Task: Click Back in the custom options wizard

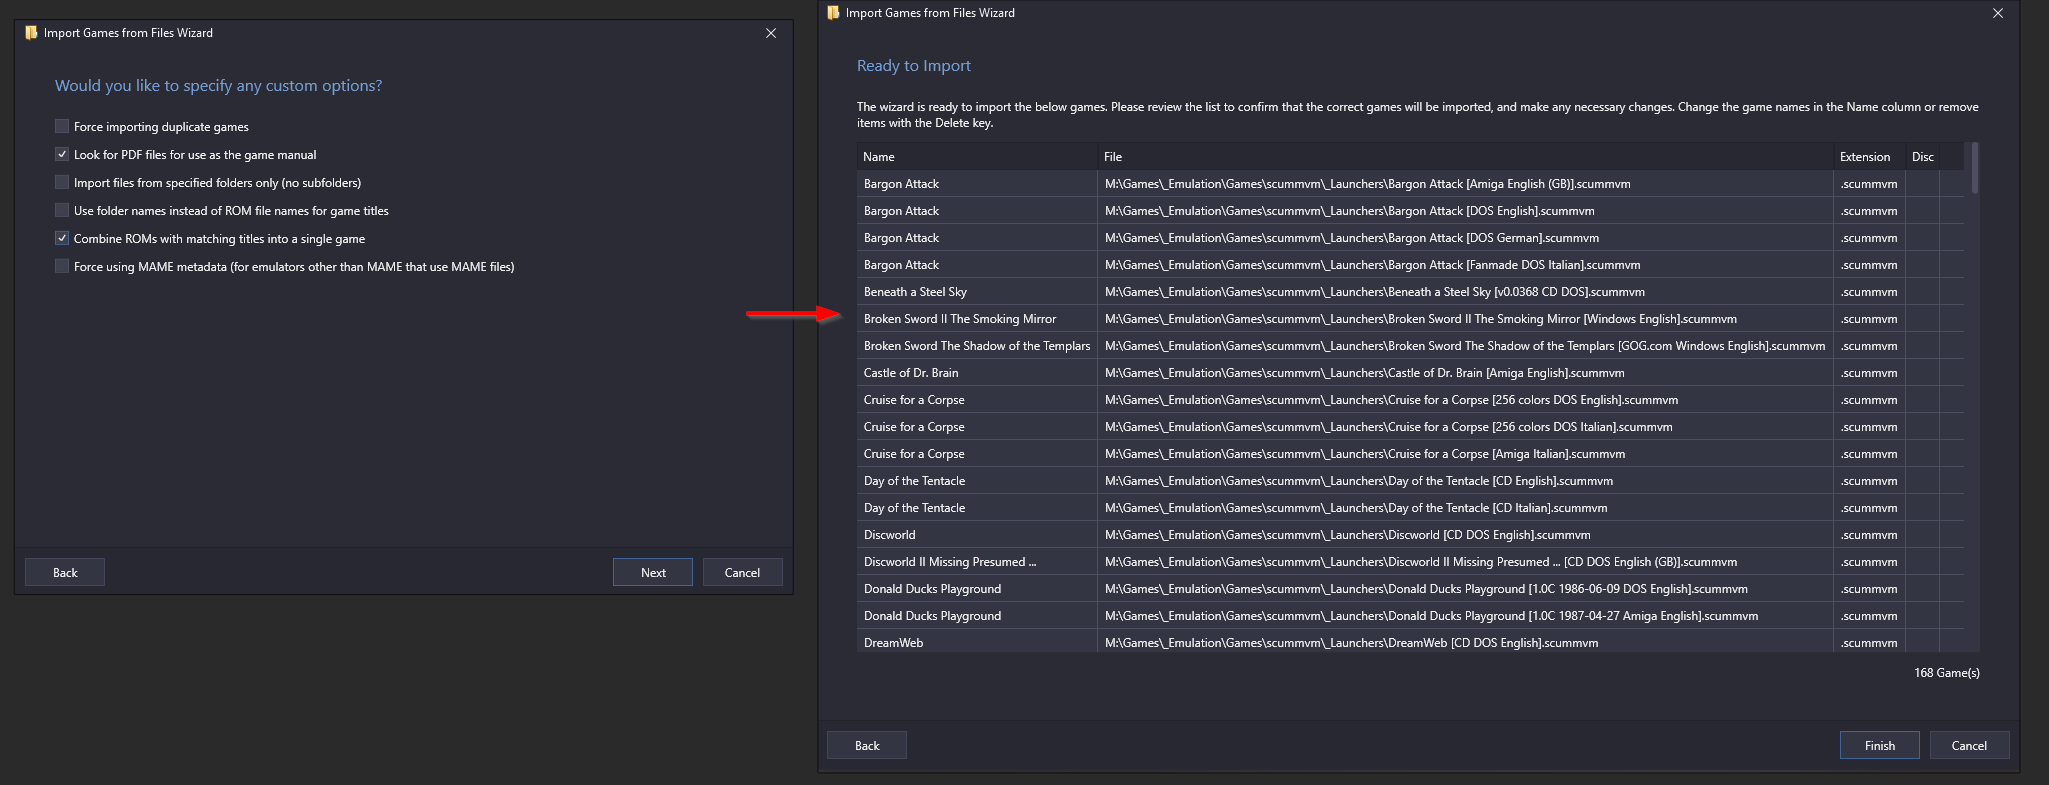Action: tap(65, 572)
